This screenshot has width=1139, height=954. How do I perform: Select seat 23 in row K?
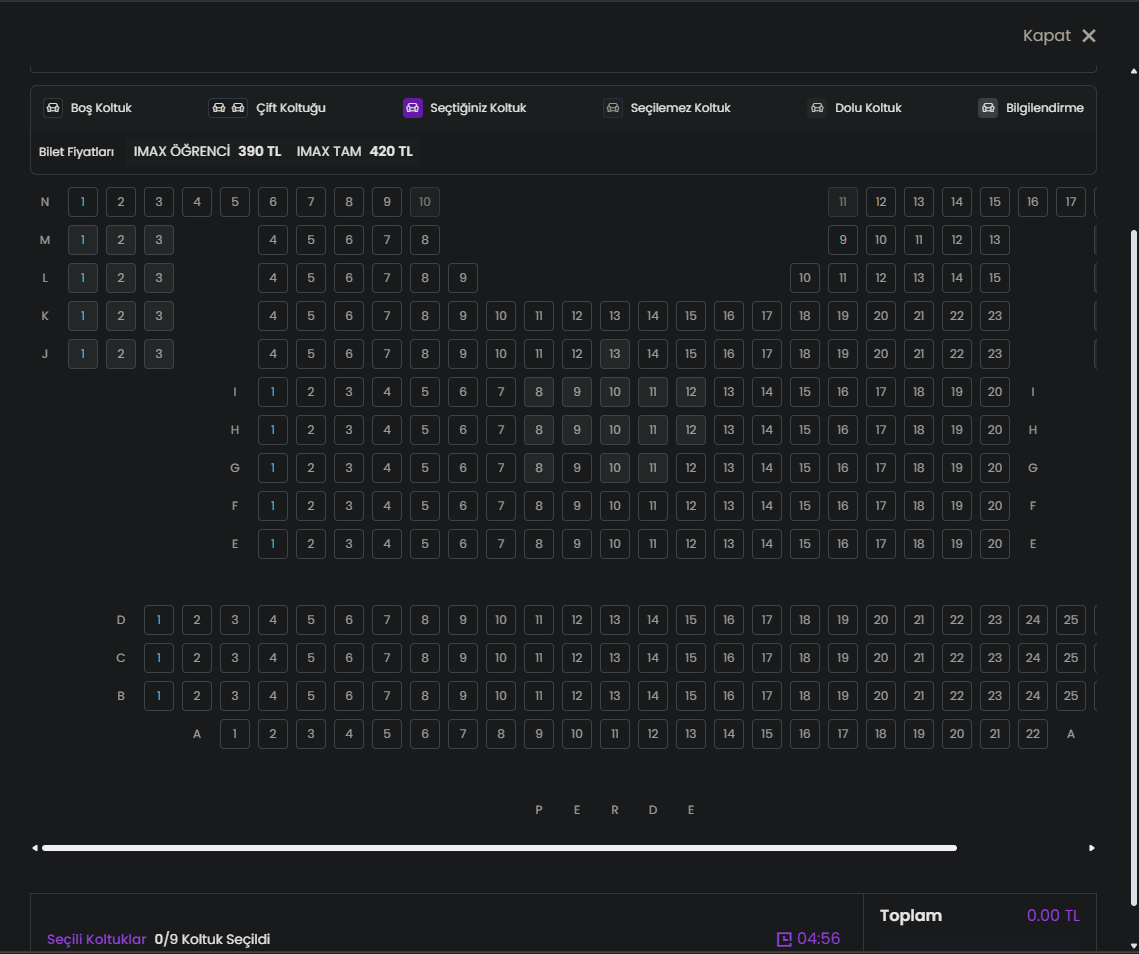(x=994, y=315)
